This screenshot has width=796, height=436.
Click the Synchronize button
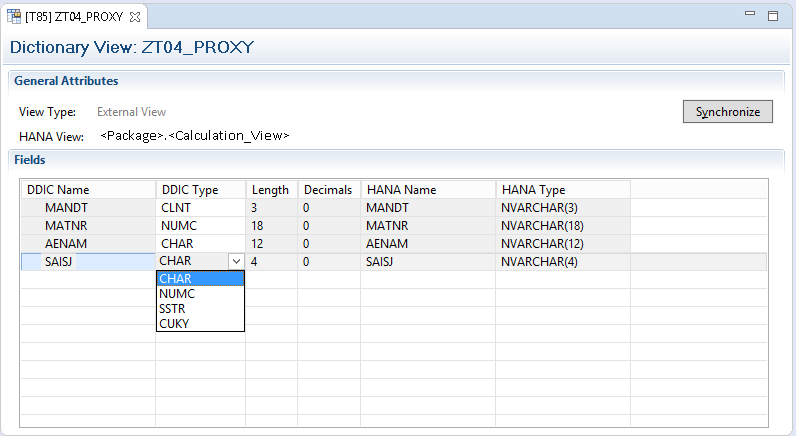tap(727, 112)
